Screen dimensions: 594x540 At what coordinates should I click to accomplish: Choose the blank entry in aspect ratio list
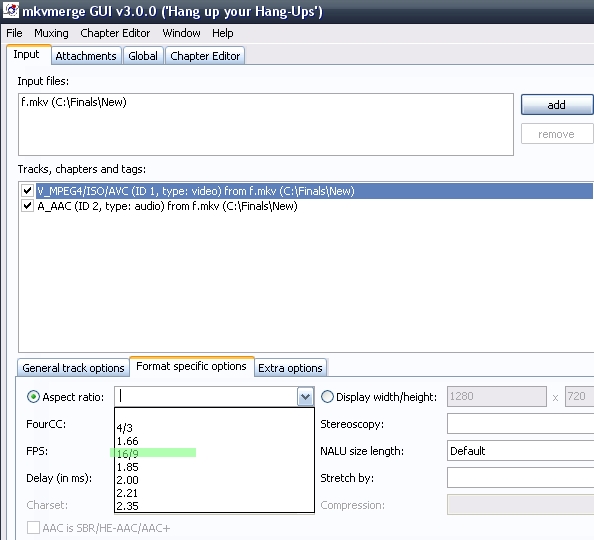[x=214, y=415]
